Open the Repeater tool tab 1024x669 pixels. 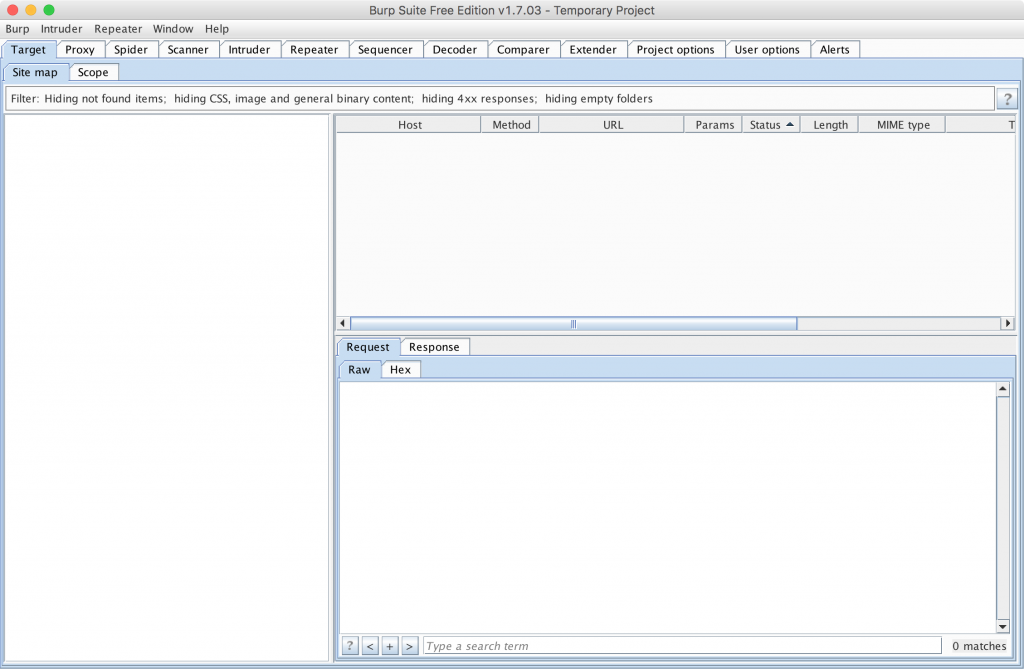(x=314, y=49)
